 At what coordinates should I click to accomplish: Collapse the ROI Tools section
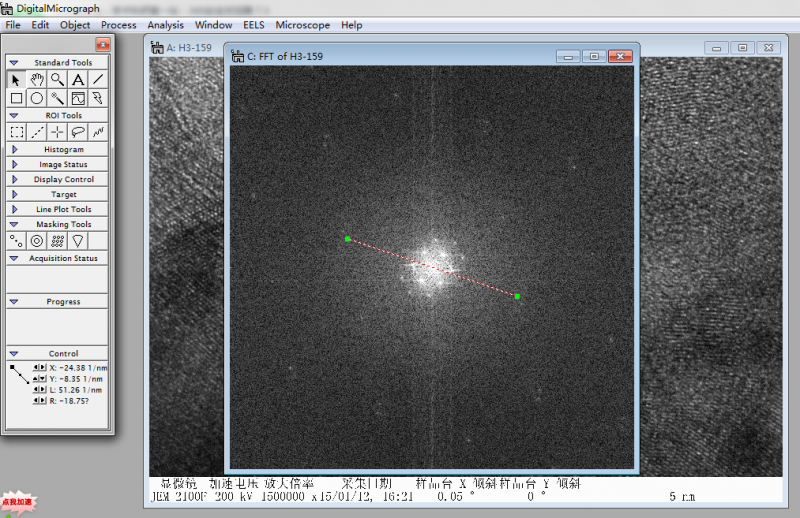pyautogui.click(x=14, y=115)
